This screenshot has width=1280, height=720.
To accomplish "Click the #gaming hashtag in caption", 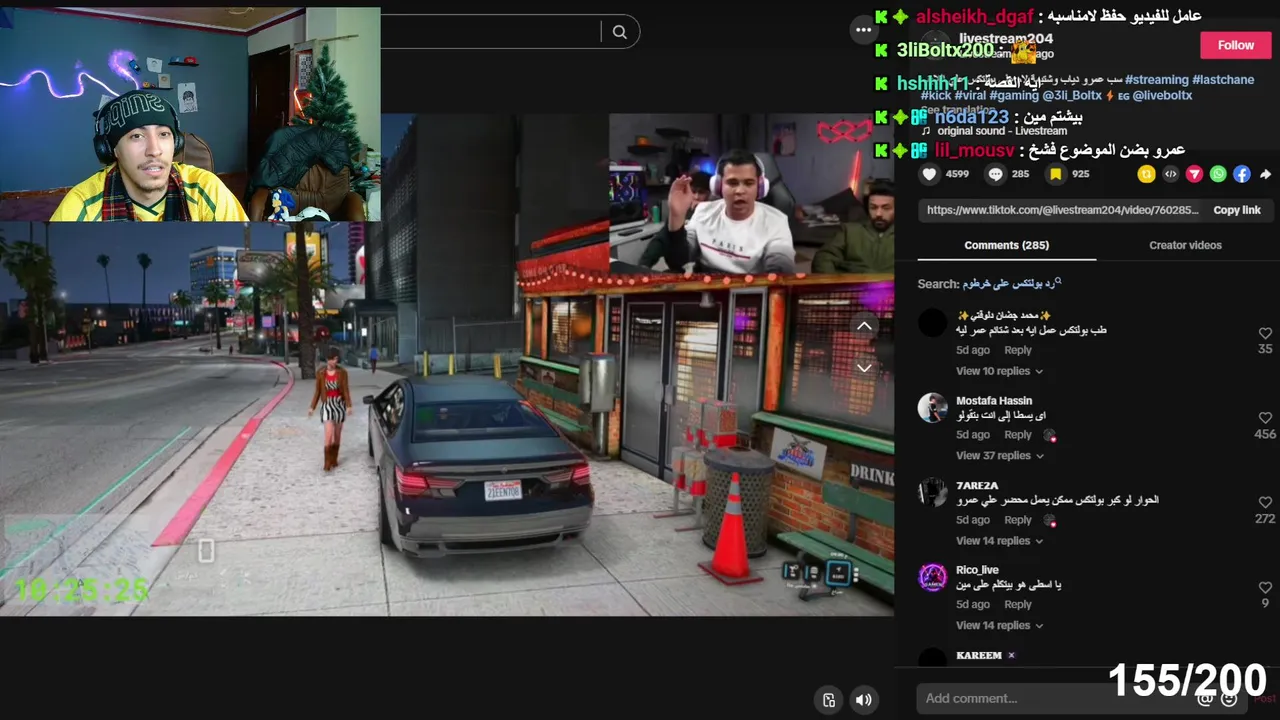I will (x=1015, y=96).
